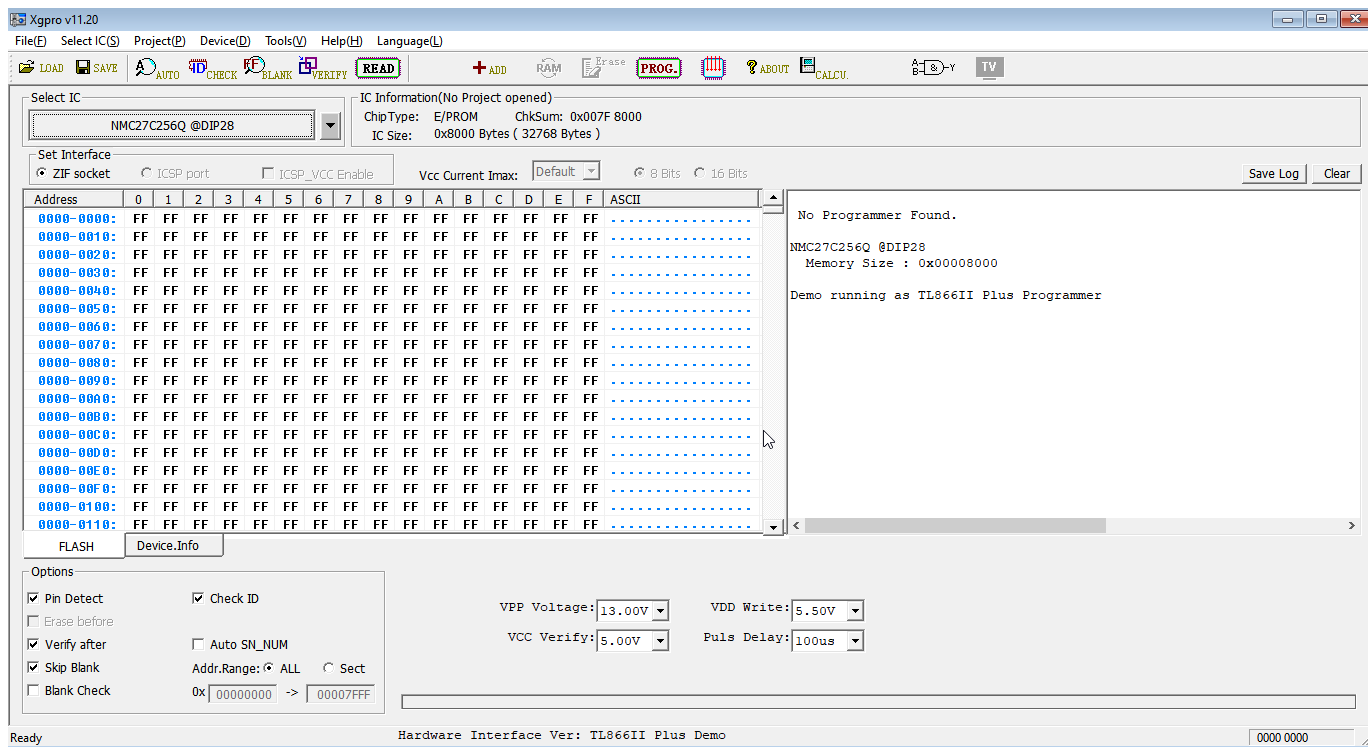The width and height of the screenshot is (1368, 747).
Task: Open the ABOUT question mark icon
Action: click(767, 68)
